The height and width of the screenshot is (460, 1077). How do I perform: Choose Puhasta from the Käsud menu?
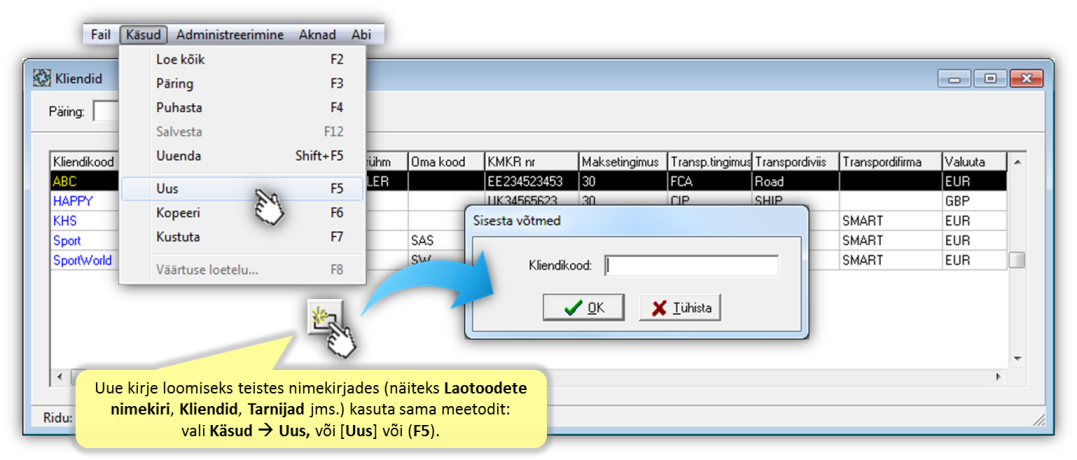242,108
